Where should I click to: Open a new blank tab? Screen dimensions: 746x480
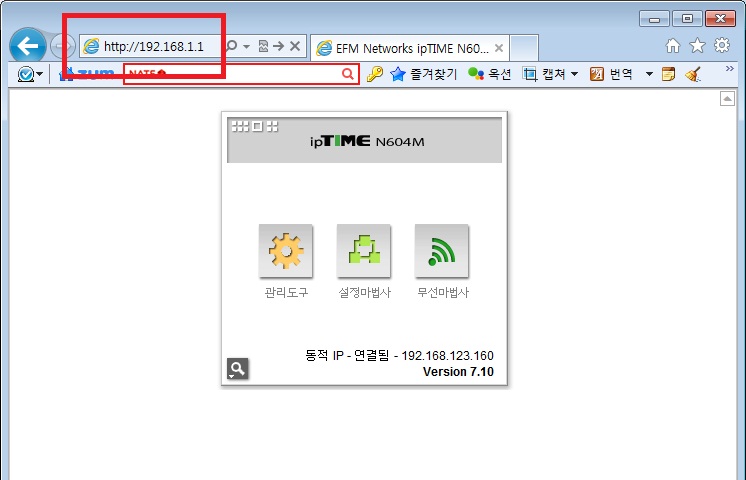click(524, 48)
